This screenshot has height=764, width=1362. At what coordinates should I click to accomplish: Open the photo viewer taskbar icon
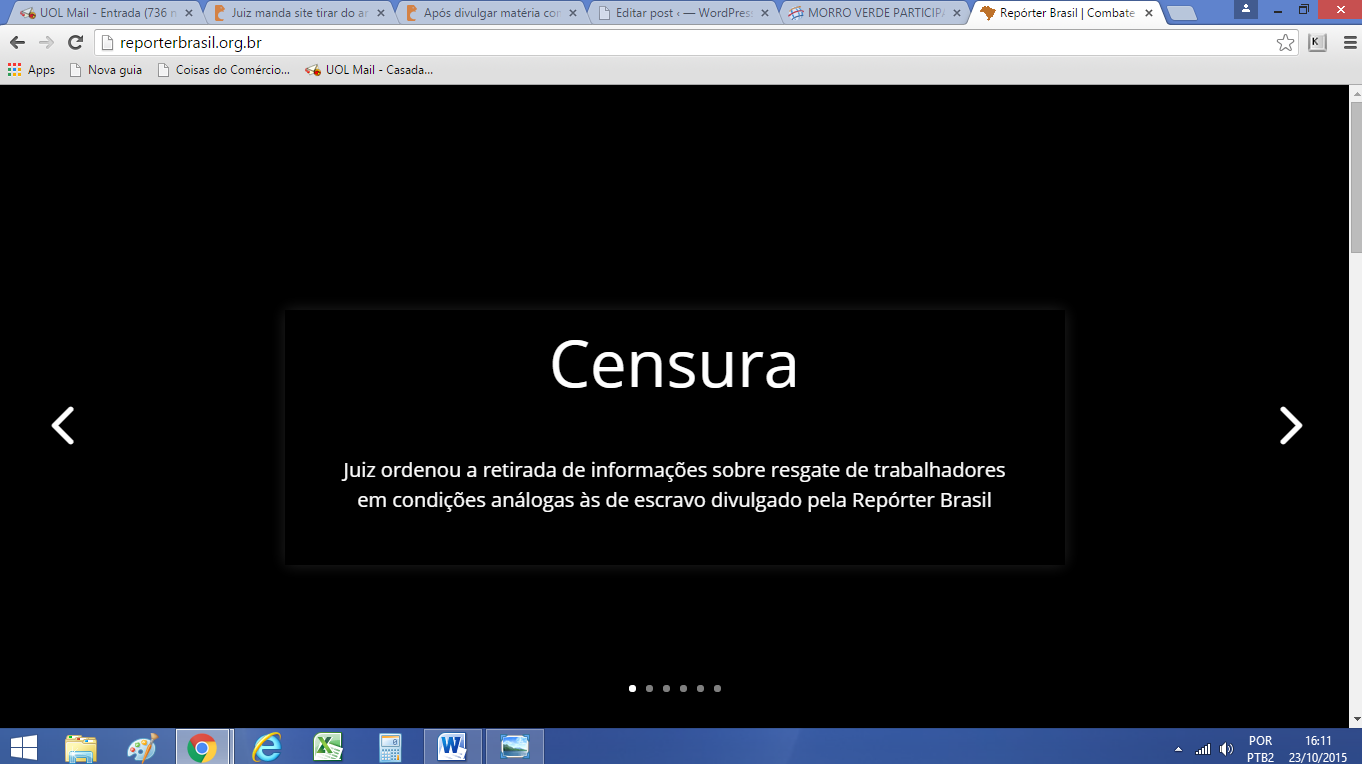tap(515, 747)
